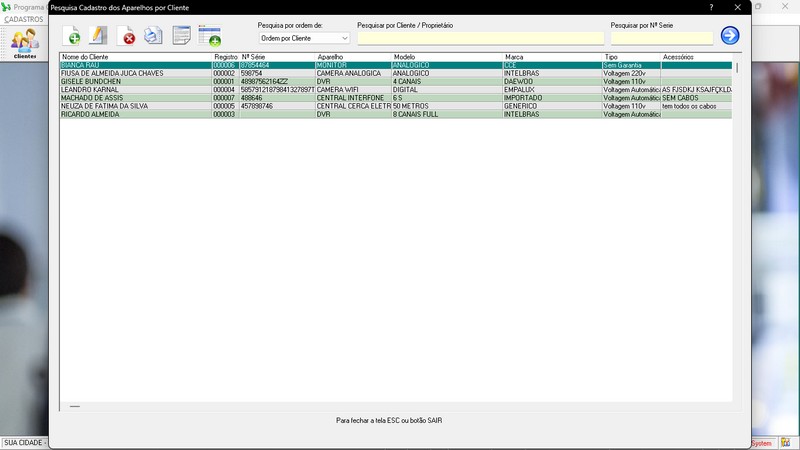Select the GISELE BUNDCHEN row
This screenshot has height=450, width=800.
coord(396,82)
